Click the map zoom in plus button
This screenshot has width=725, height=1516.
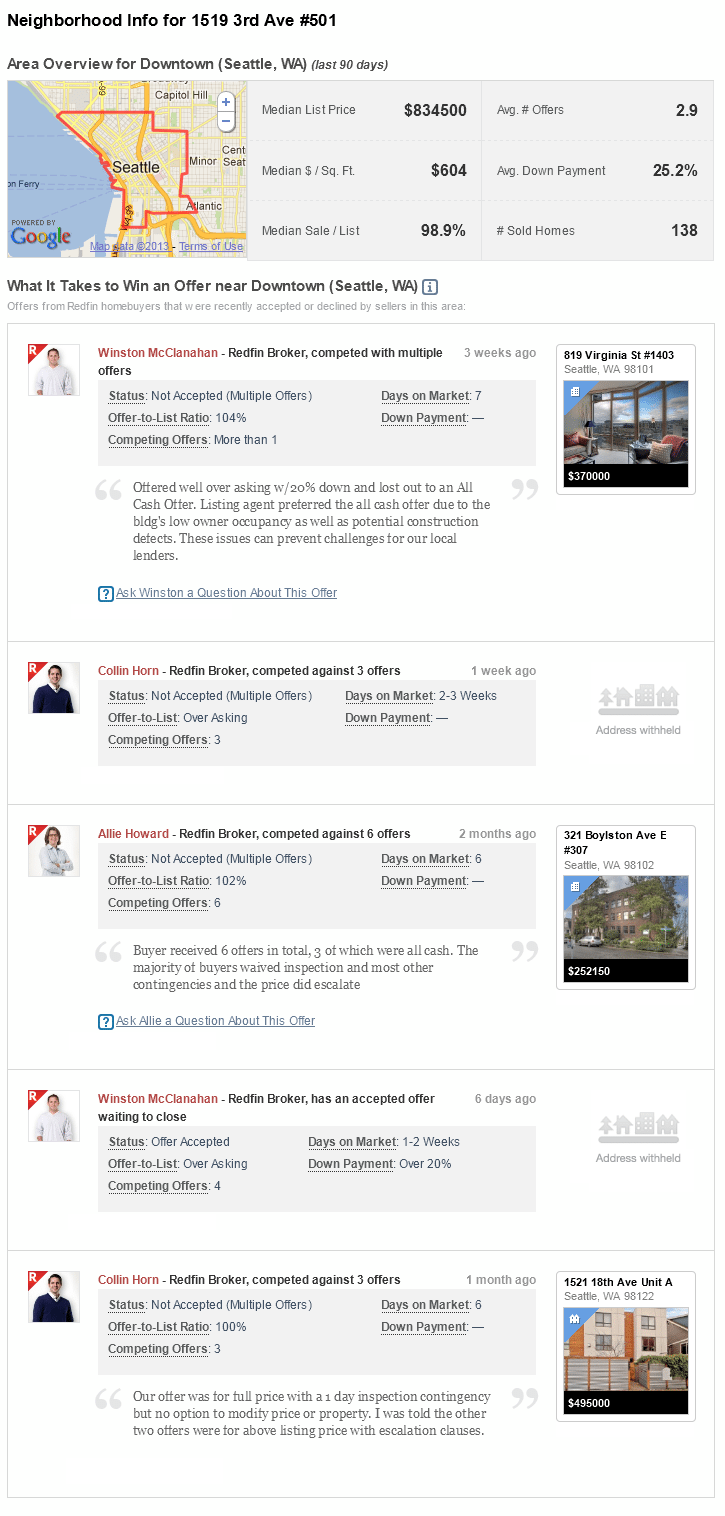[x=226, y=102]
